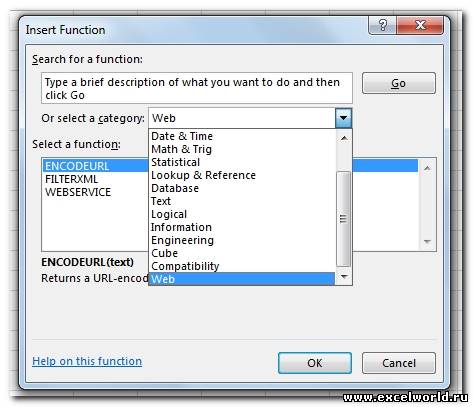473x407 pixels.
Task: Pick the Engineering category
Action: [242, 240]
